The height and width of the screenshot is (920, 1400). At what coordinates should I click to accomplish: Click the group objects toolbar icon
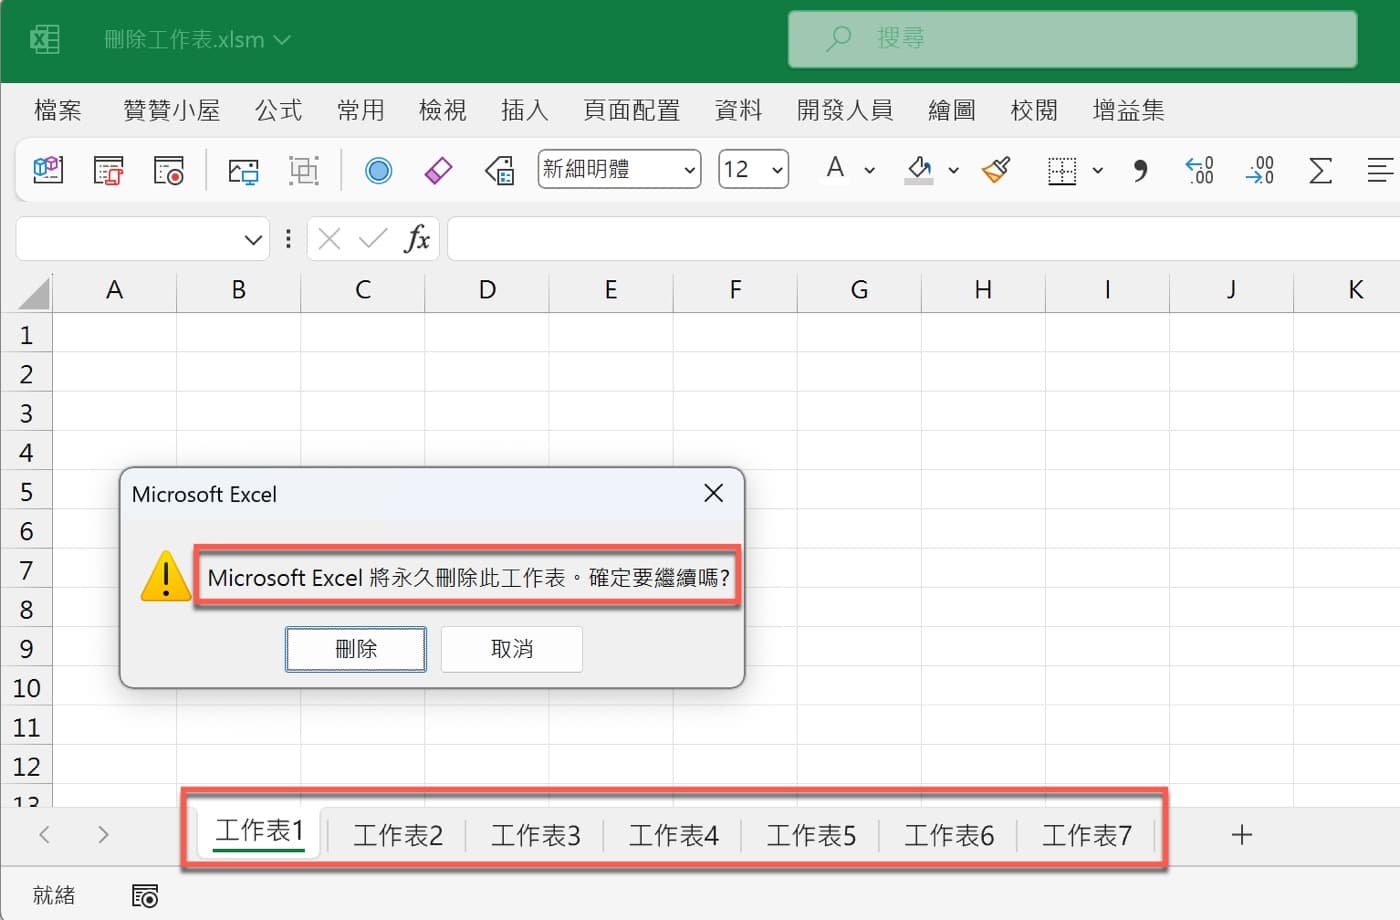(x=303, y=171)
